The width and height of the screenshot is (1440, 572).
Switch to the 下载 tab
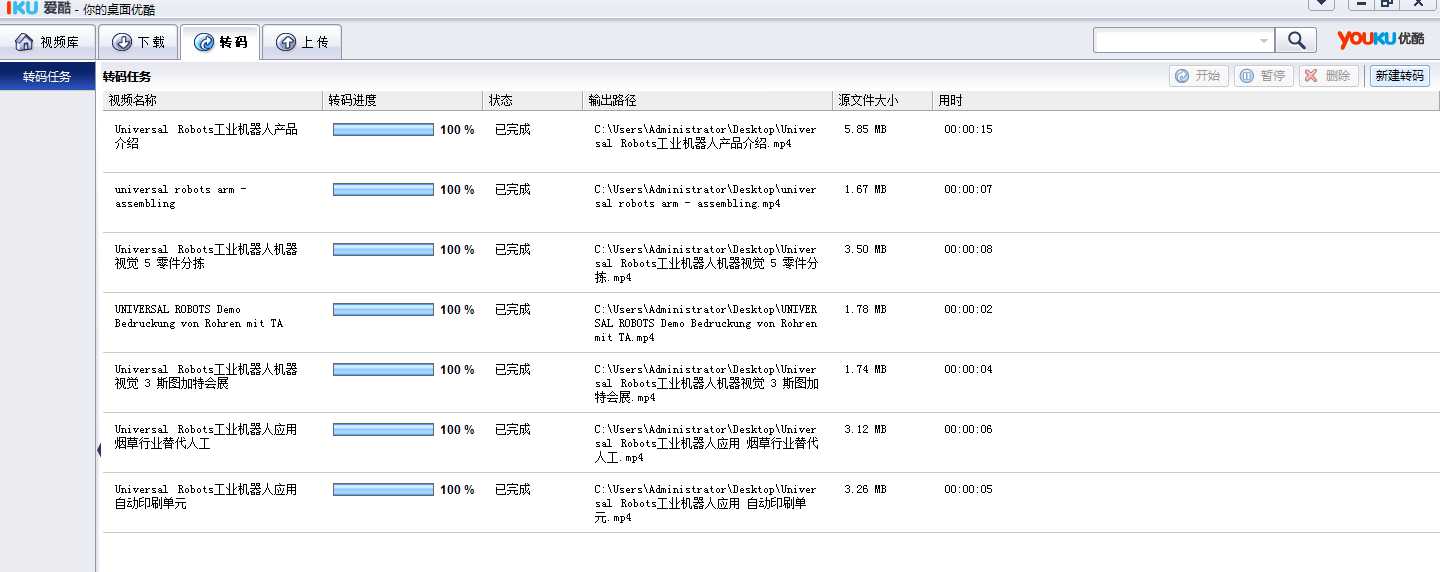139,42
